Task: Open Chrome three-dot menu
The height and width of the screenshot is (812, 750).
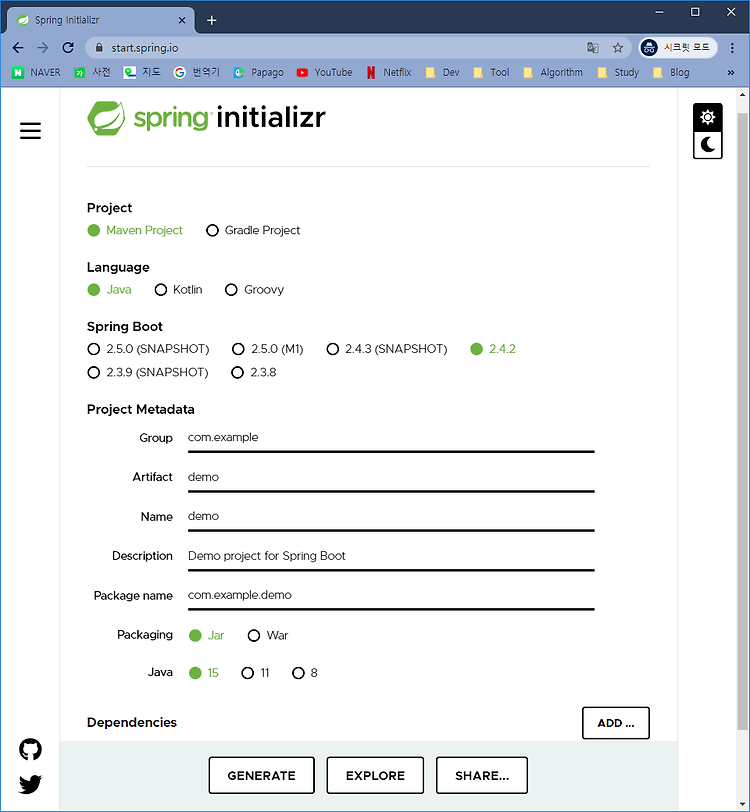Action: click(x=732, y=48)
